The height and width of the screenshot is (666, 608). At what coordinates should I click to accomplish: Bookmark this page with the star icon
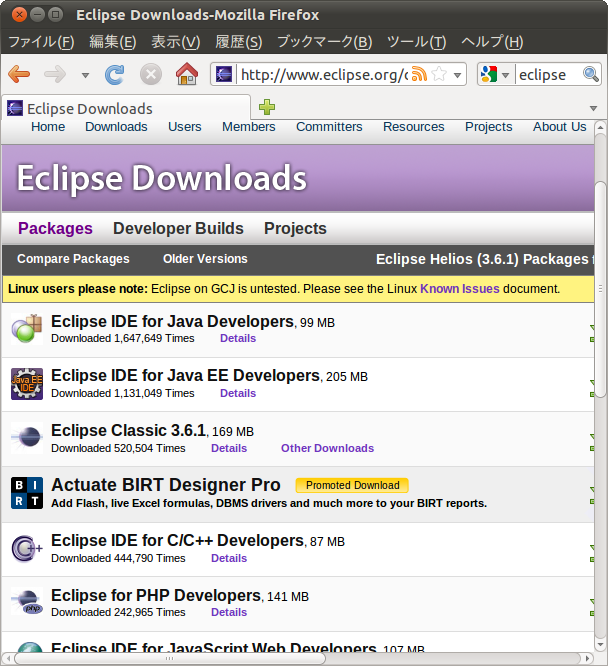439,74
